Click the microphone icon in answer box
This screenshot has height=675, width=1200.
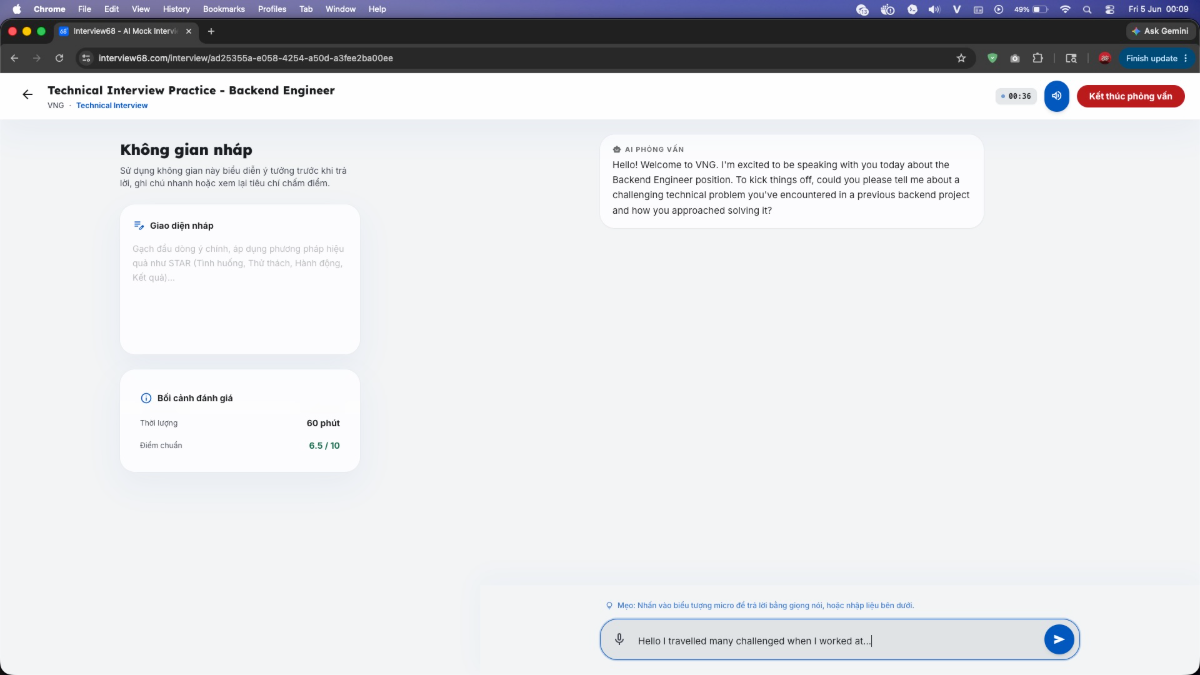[x=619, y=640]
